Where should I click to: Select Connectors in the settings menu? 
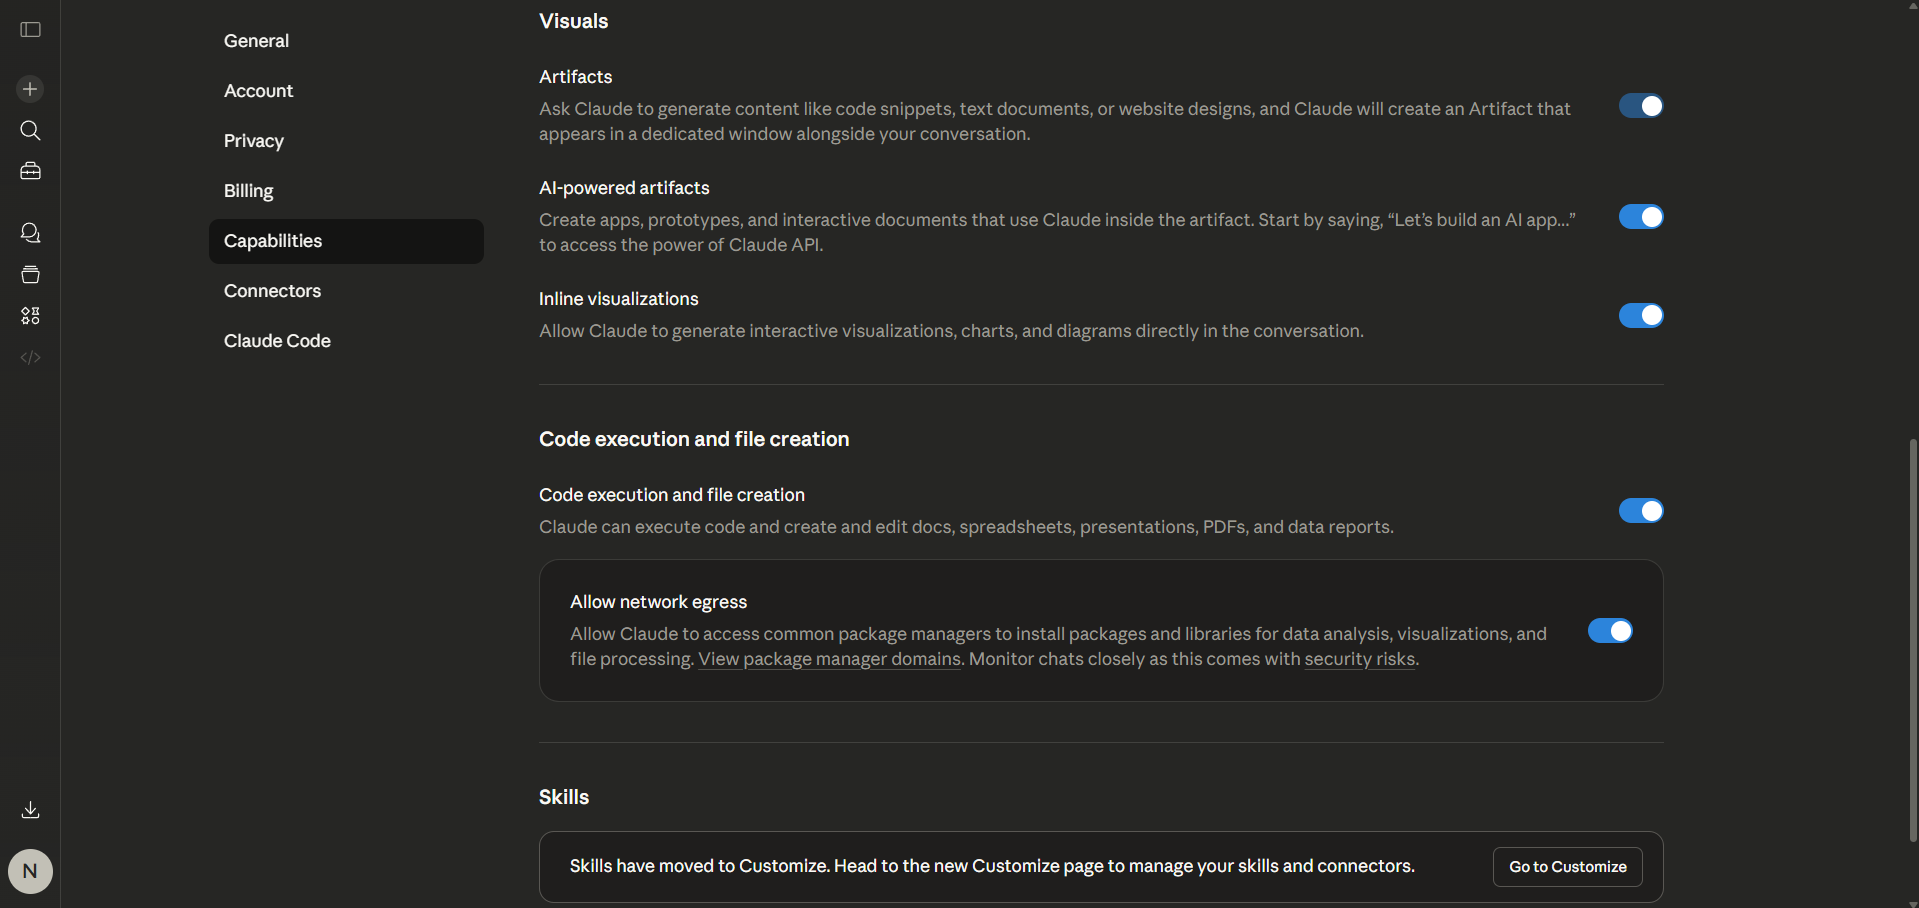pos(271,291)
